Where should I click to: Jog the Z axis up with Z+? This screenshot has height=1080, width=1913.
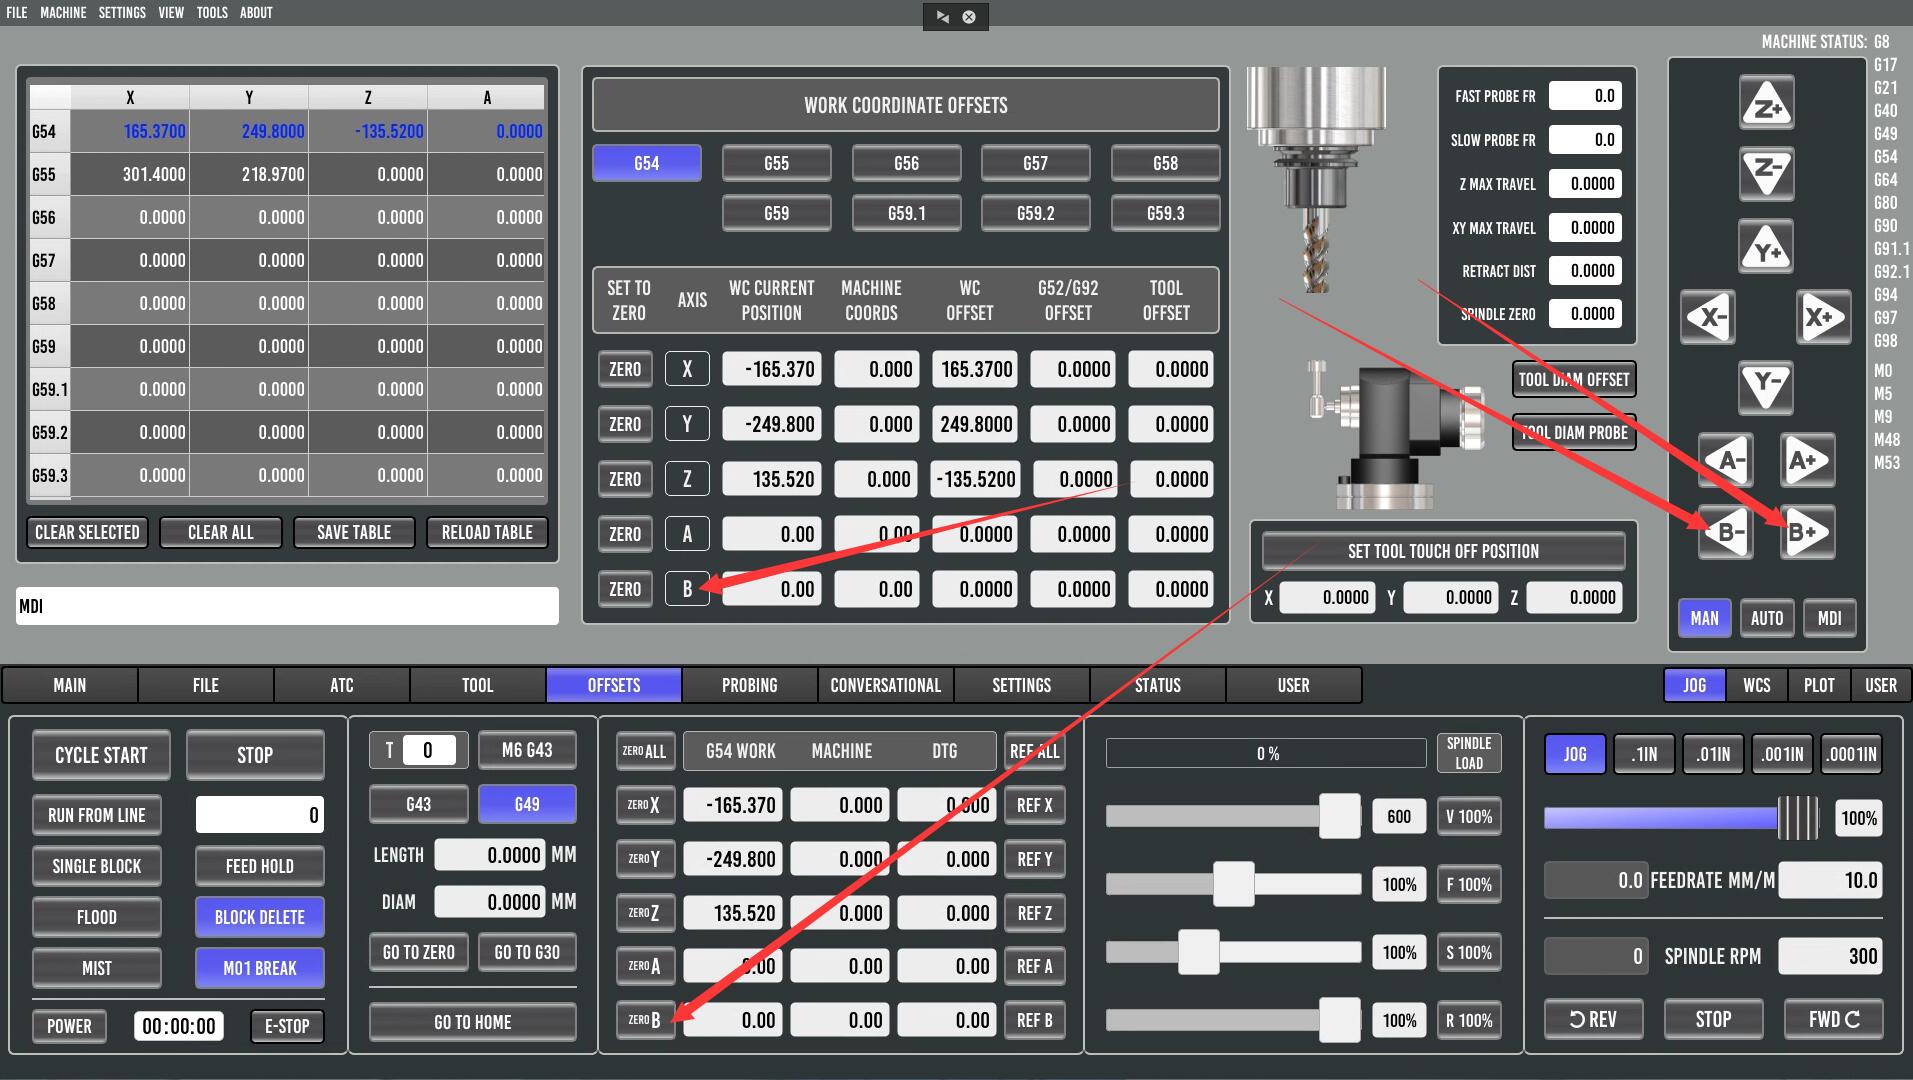[x=1766, y=104]
